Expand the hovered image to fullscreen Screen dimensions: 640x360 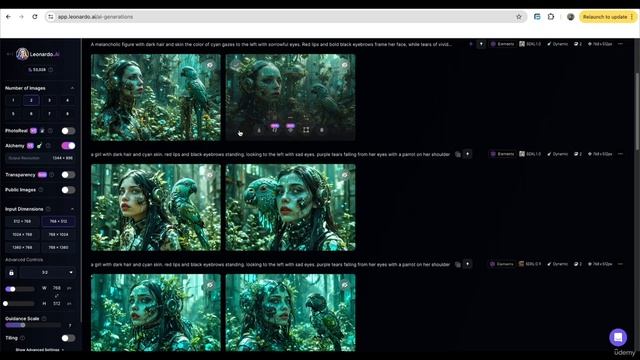pyautogui.click(x=306, y=130)
